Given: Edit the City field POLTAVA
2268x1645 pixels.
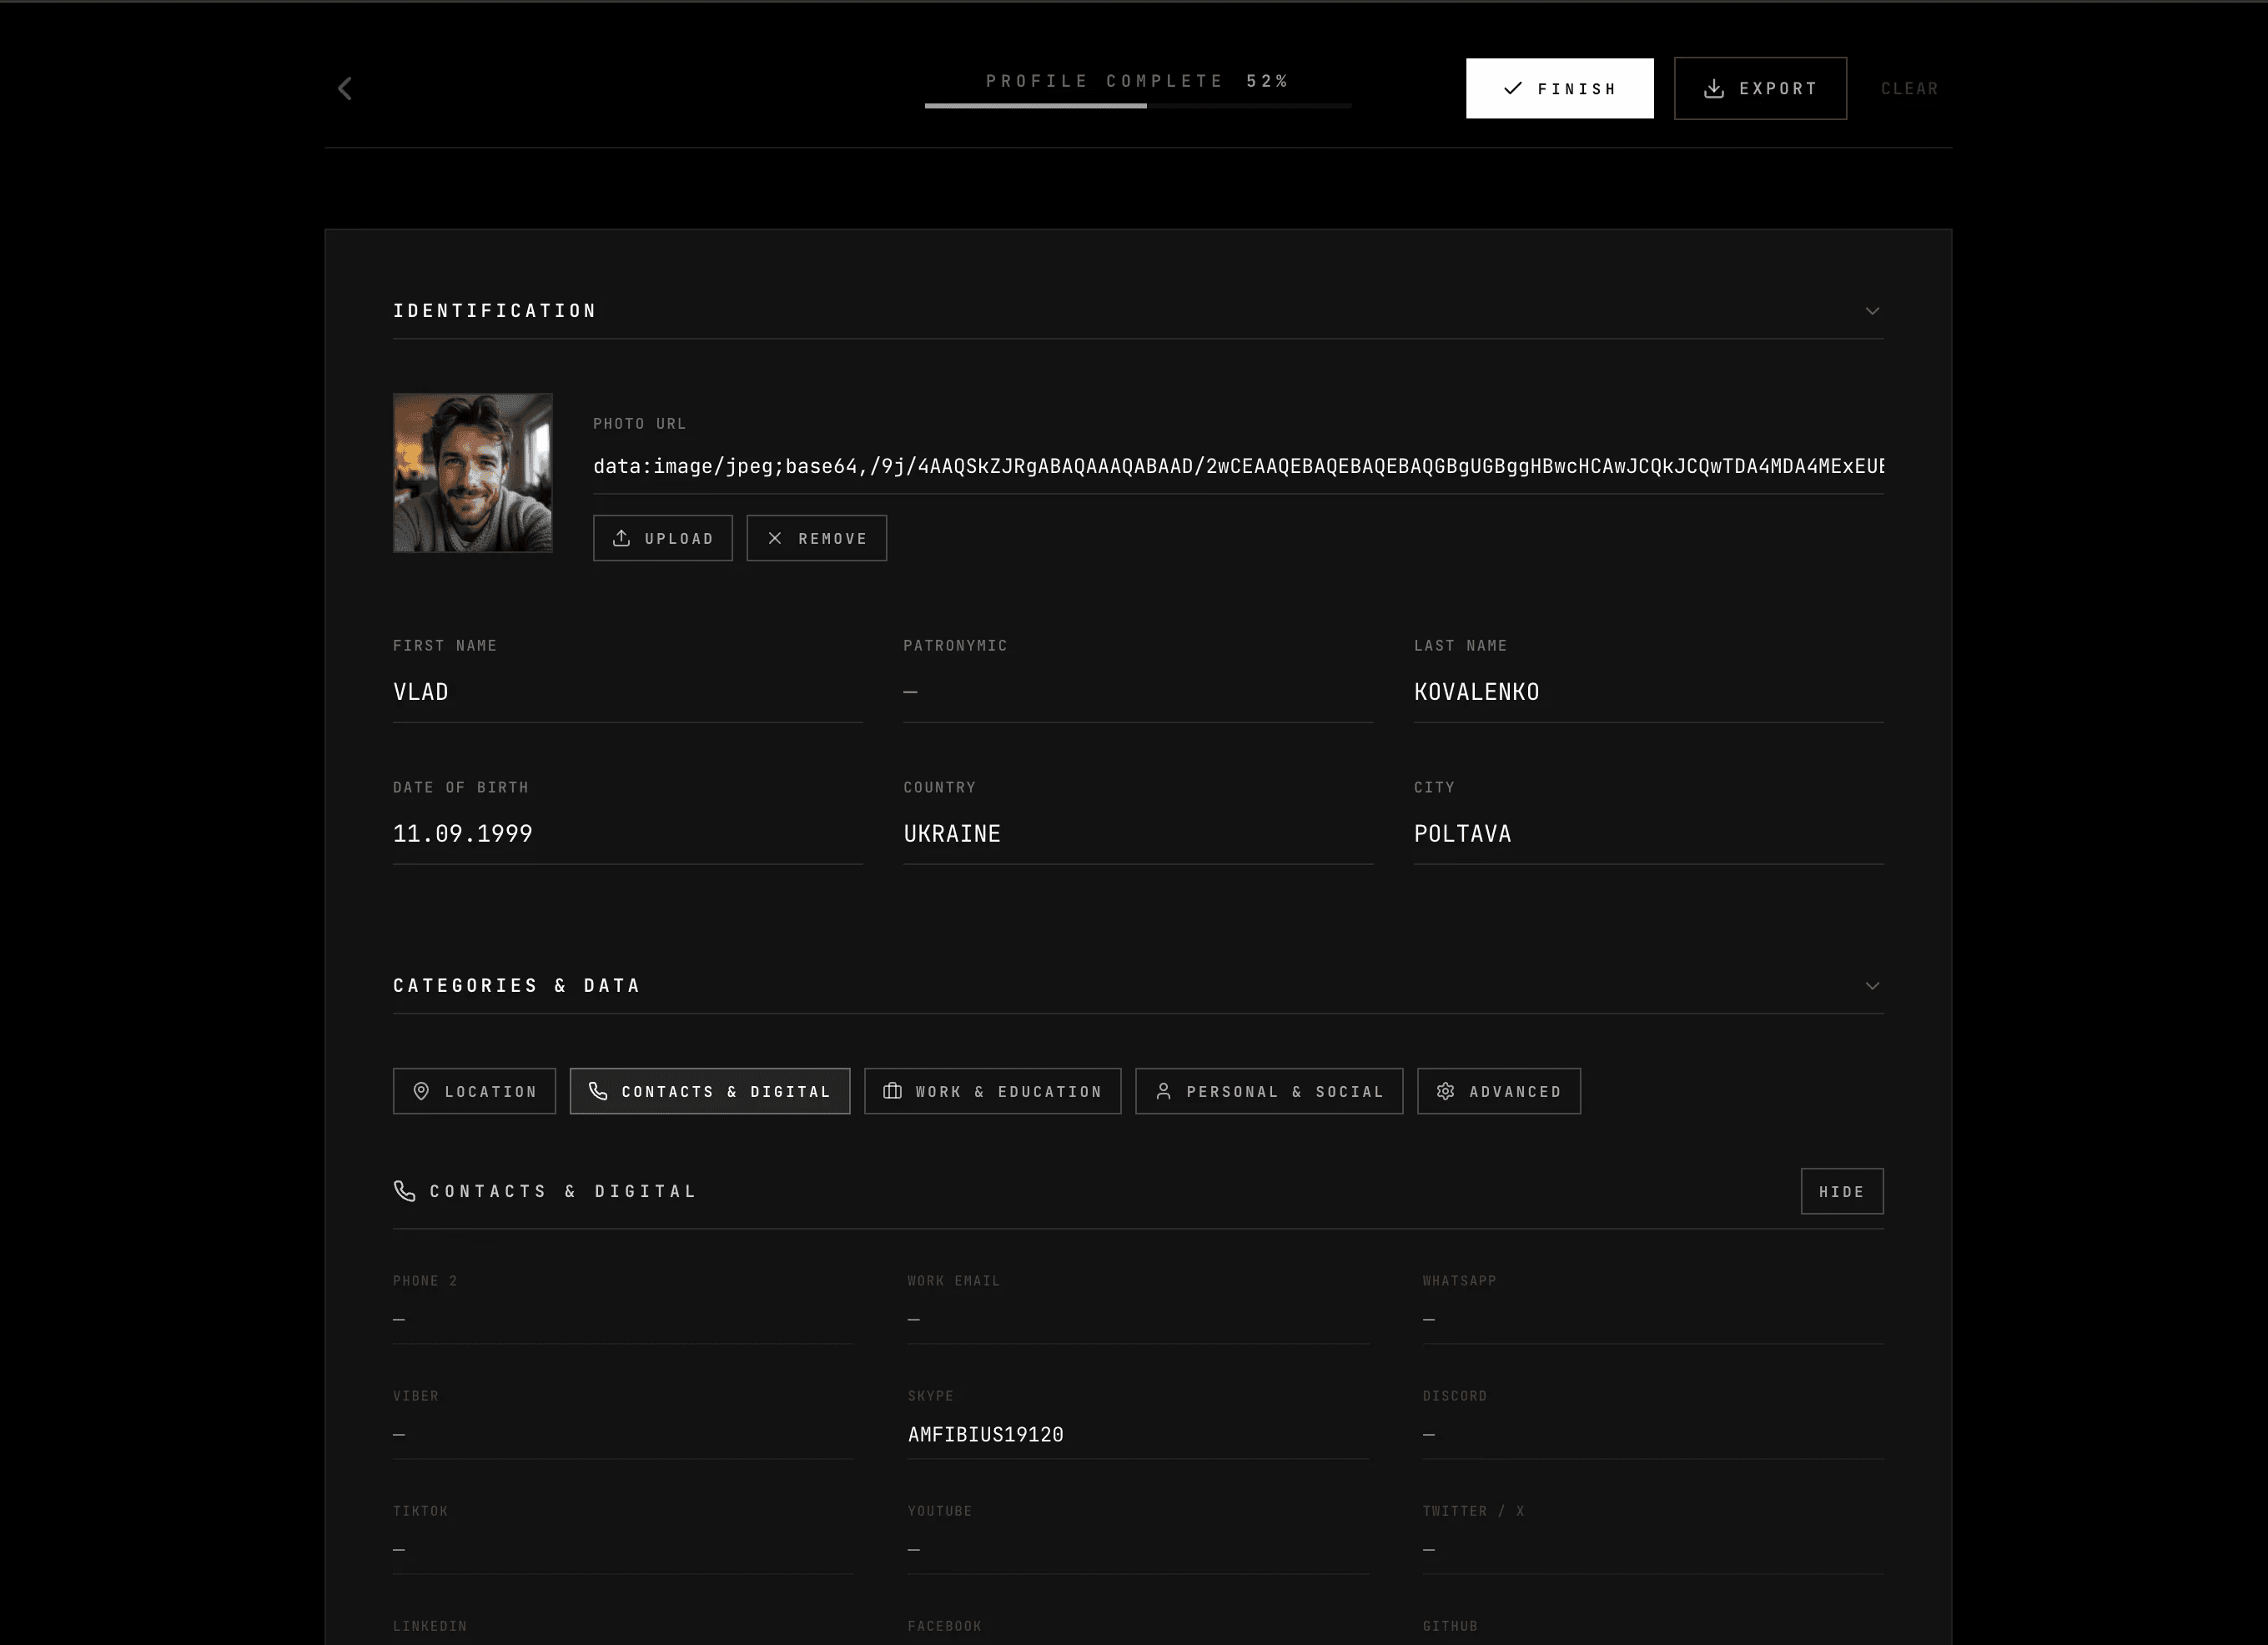Looking at the screenshot, I should pos(1648,834).
